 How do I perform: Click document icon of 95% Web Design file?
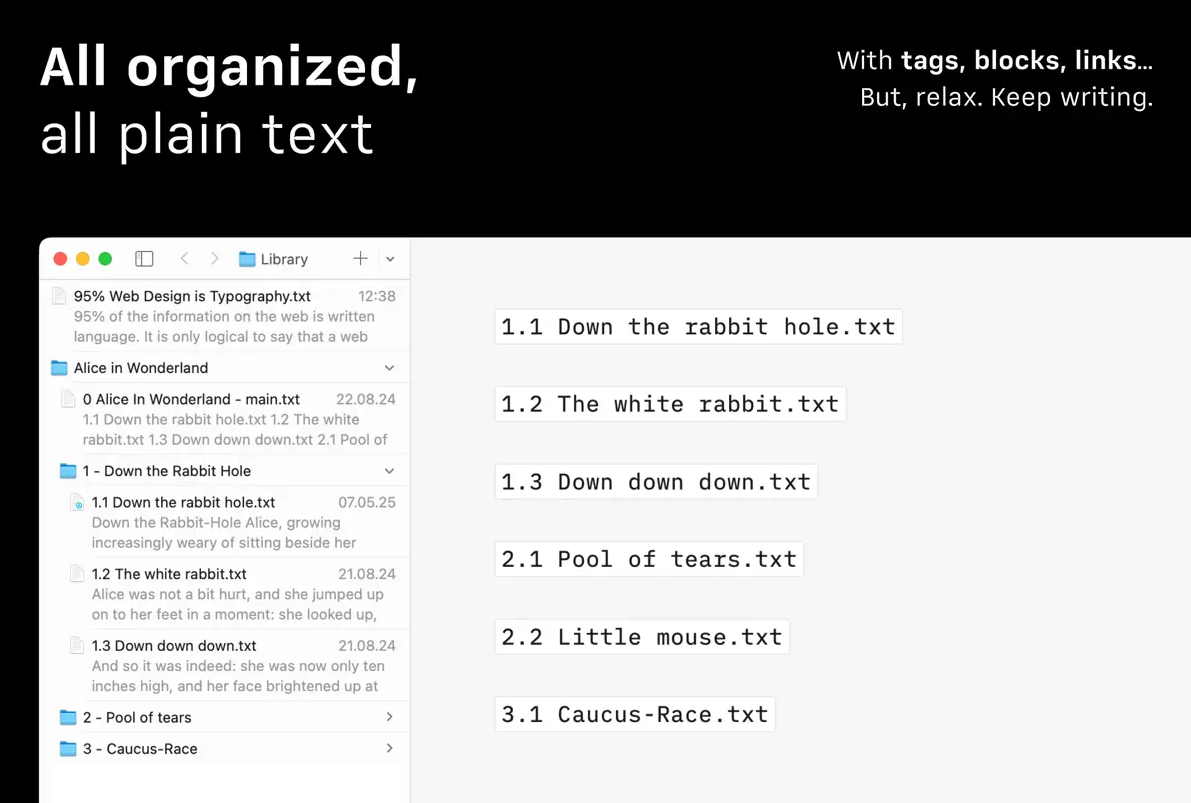click(x=58, y=296)
